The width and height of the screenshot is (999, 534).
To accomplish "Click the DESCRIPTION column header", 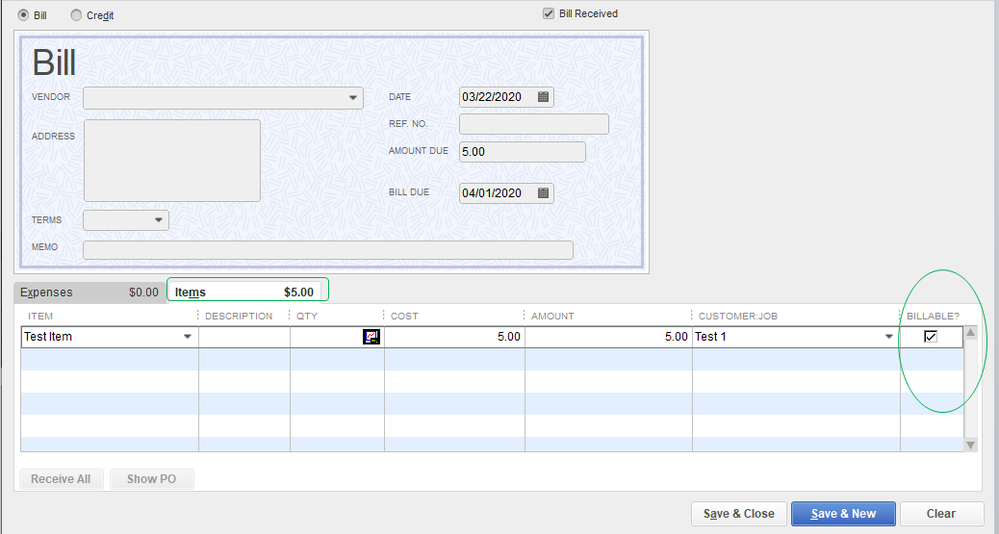I will tap(239, 316).
